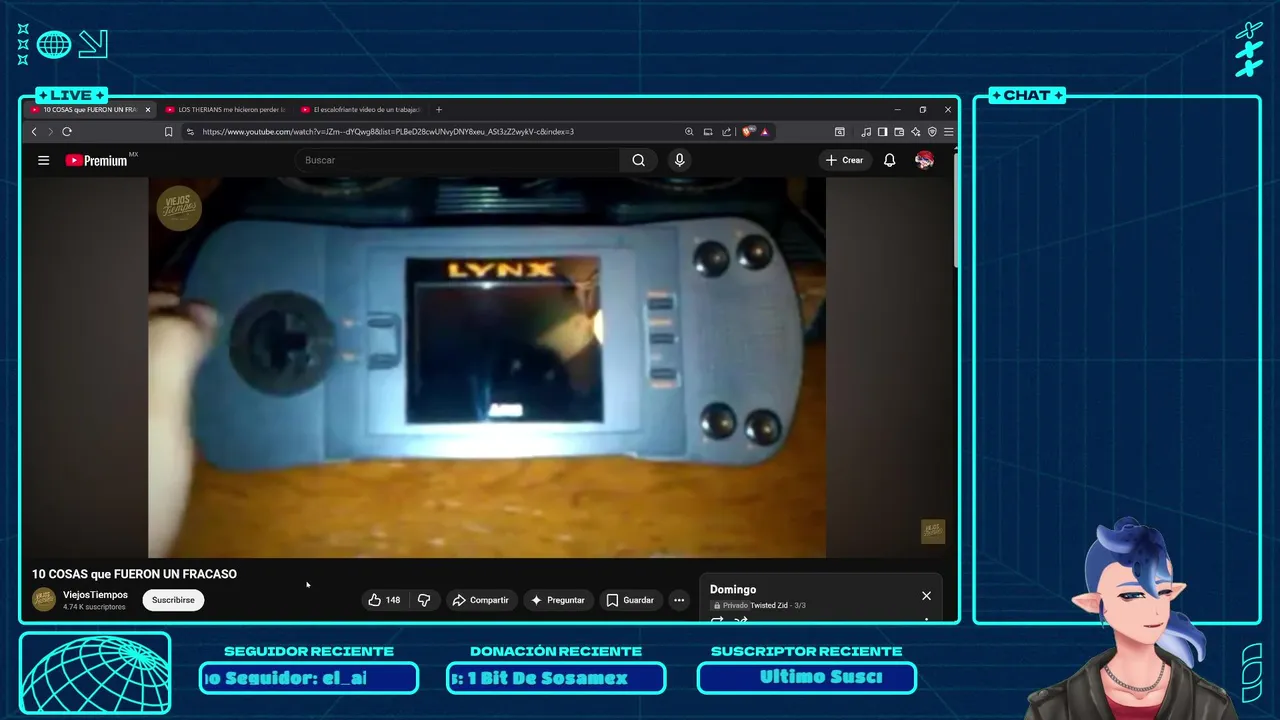Open the browser main menu
This screenshot has height=720, width=1280.
tap(948, 131)
